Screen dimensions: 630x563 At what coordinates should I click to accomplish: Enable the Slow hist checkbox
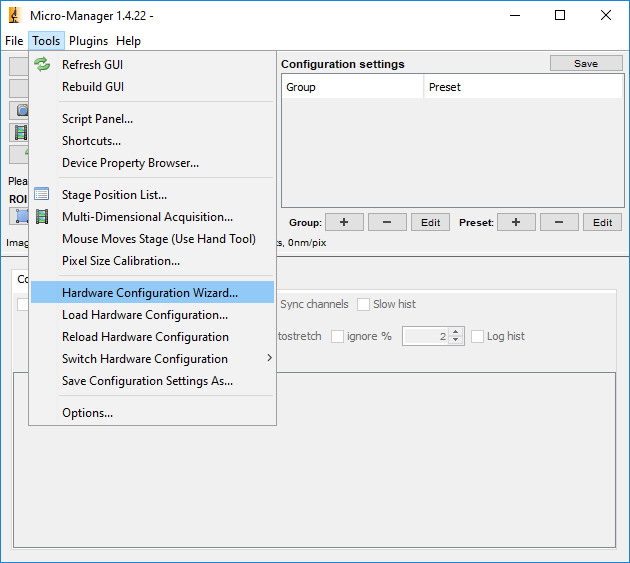(364, 304)
